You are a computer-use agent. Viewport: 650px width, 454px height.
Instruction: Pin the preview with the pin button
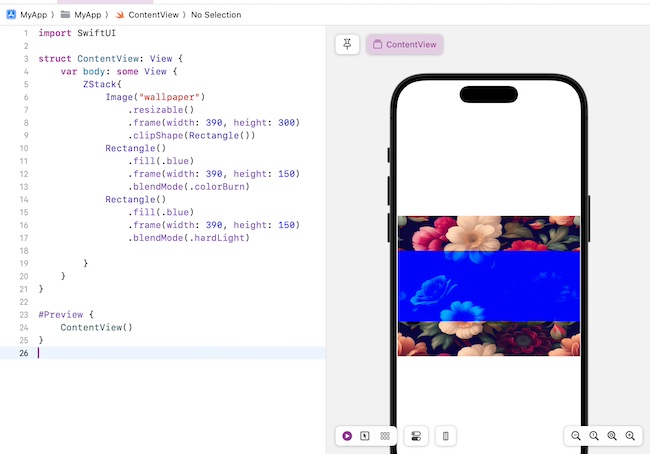click(x=347, y=44)
